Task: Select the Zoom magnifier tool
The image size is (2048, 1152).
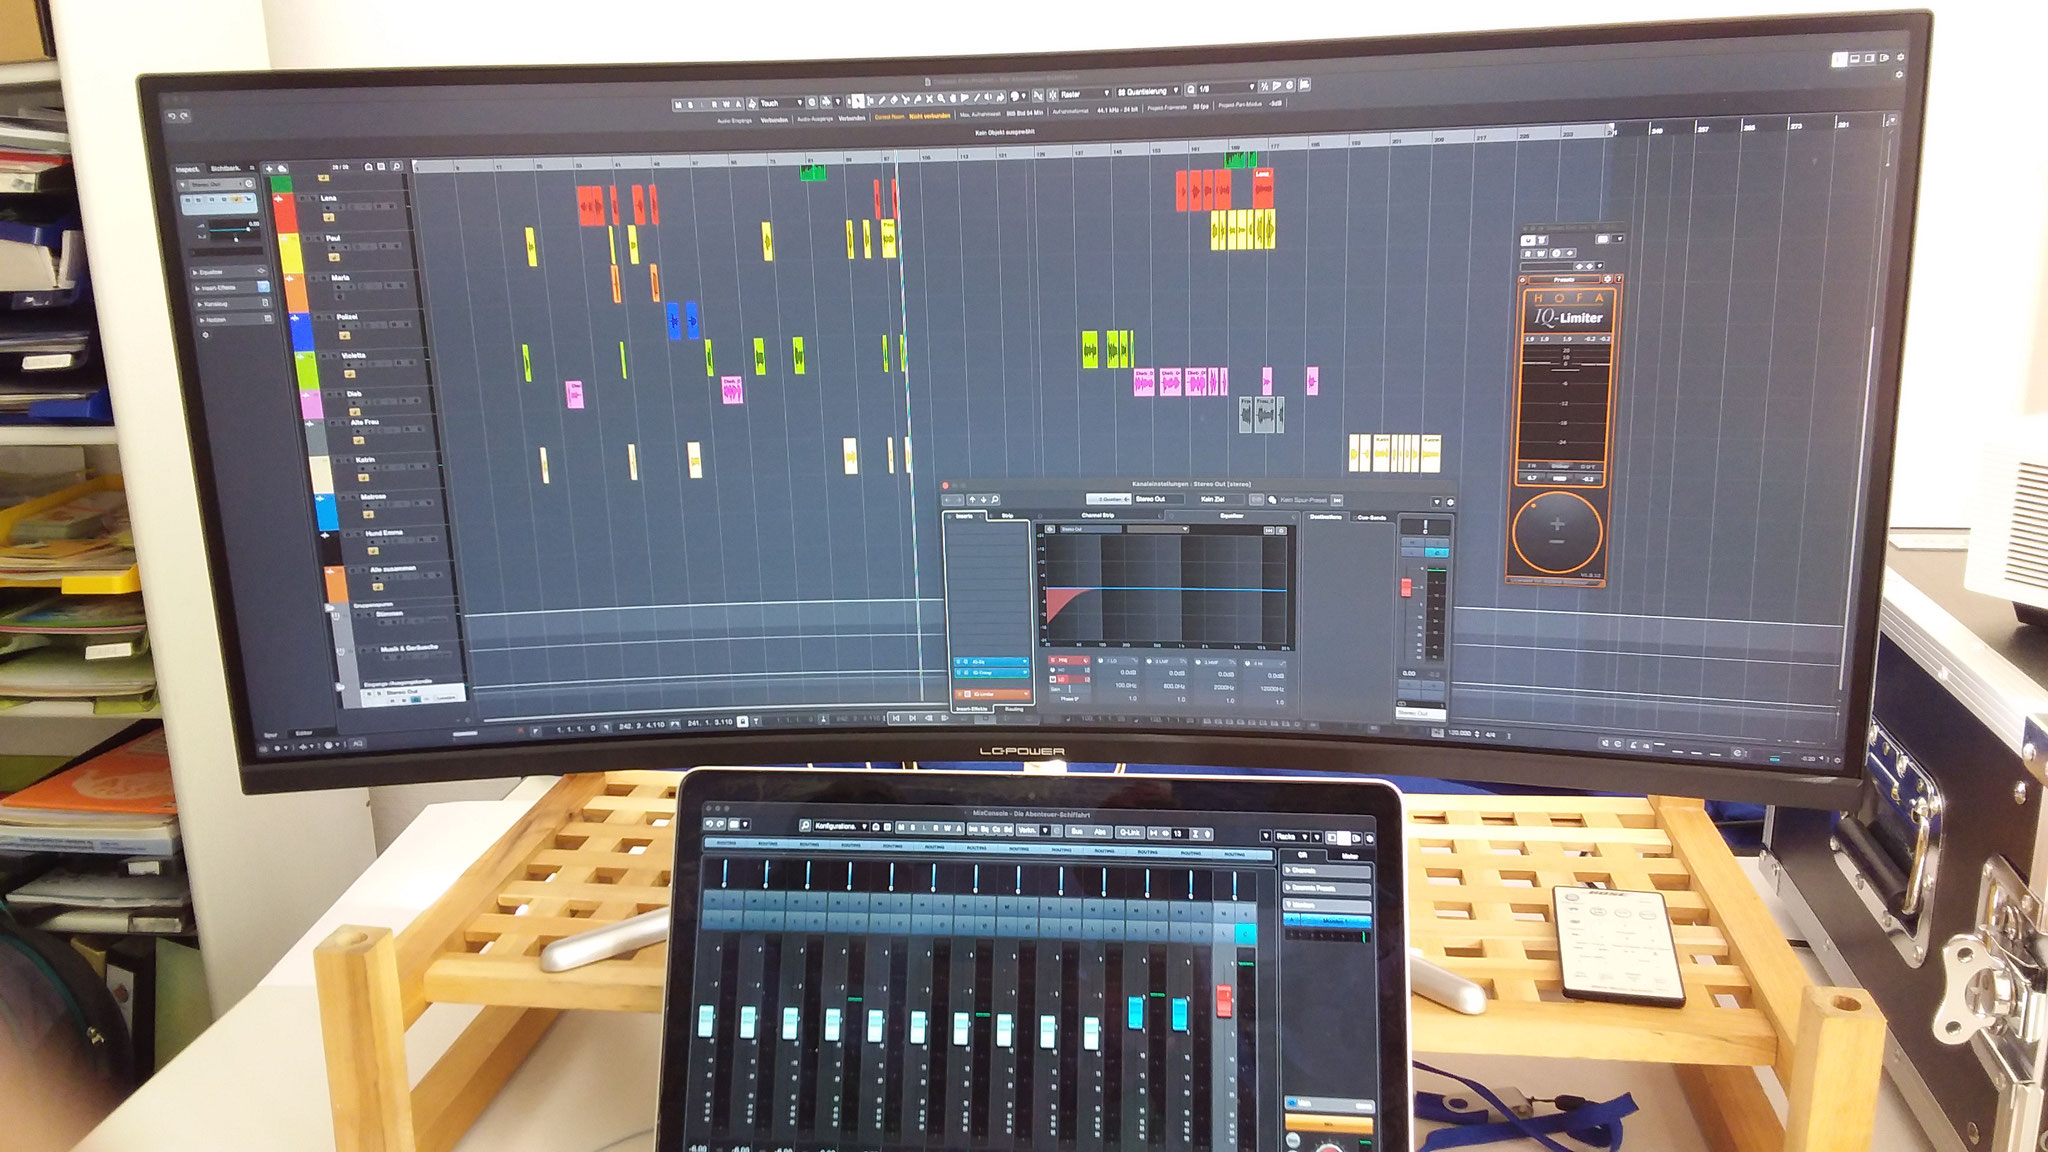Action: tap(941, 99)
